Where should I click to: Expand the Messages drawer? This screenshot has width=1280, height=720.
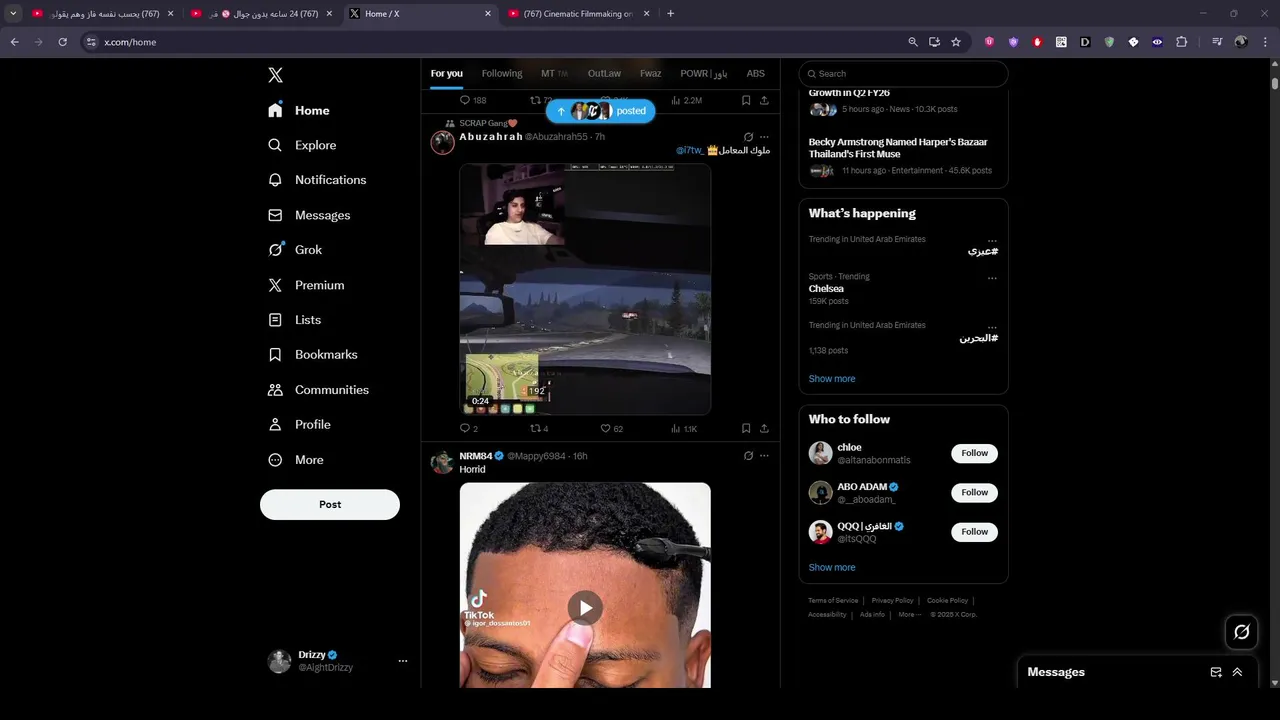[x=1237, y=672]
